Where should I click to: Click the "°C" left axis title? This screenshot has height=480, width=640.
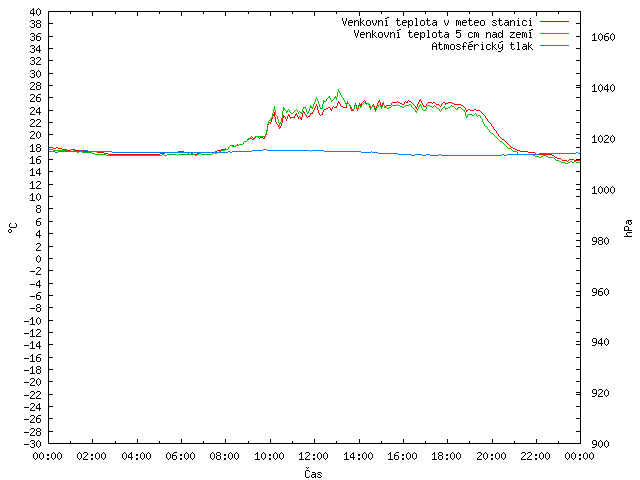coord(13,228)
